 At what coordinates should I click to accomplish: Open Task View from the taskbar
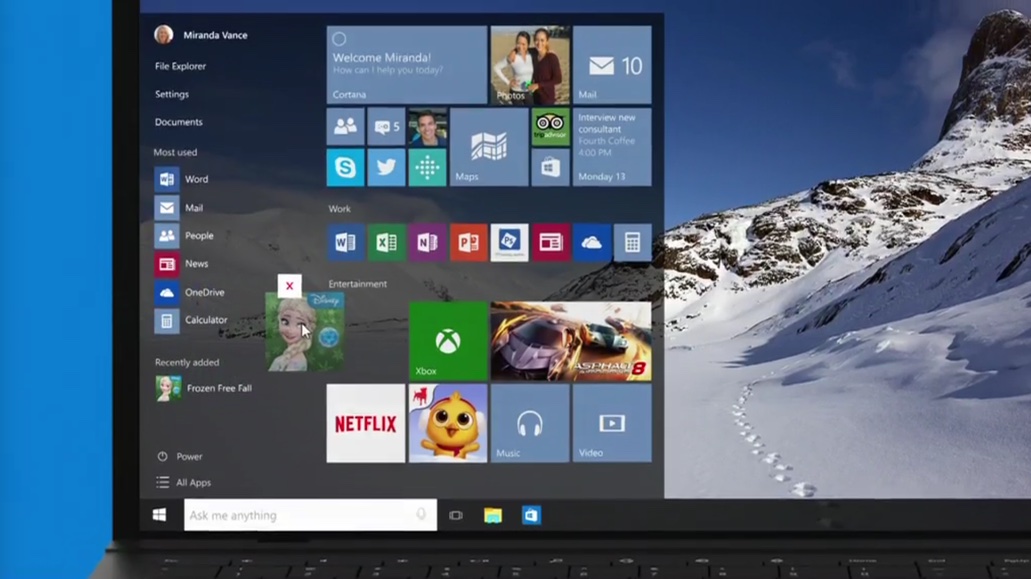coord(456,515)
